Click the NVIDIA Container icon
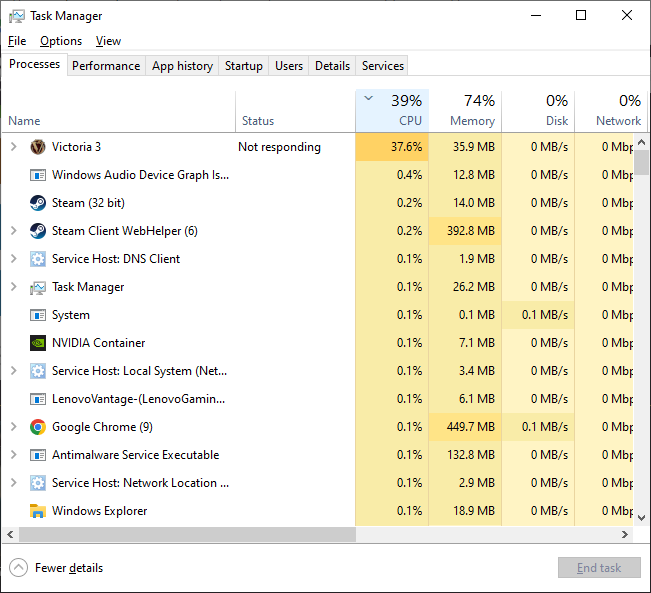Viewport: 651px width, 593px height. coord(38,343)
